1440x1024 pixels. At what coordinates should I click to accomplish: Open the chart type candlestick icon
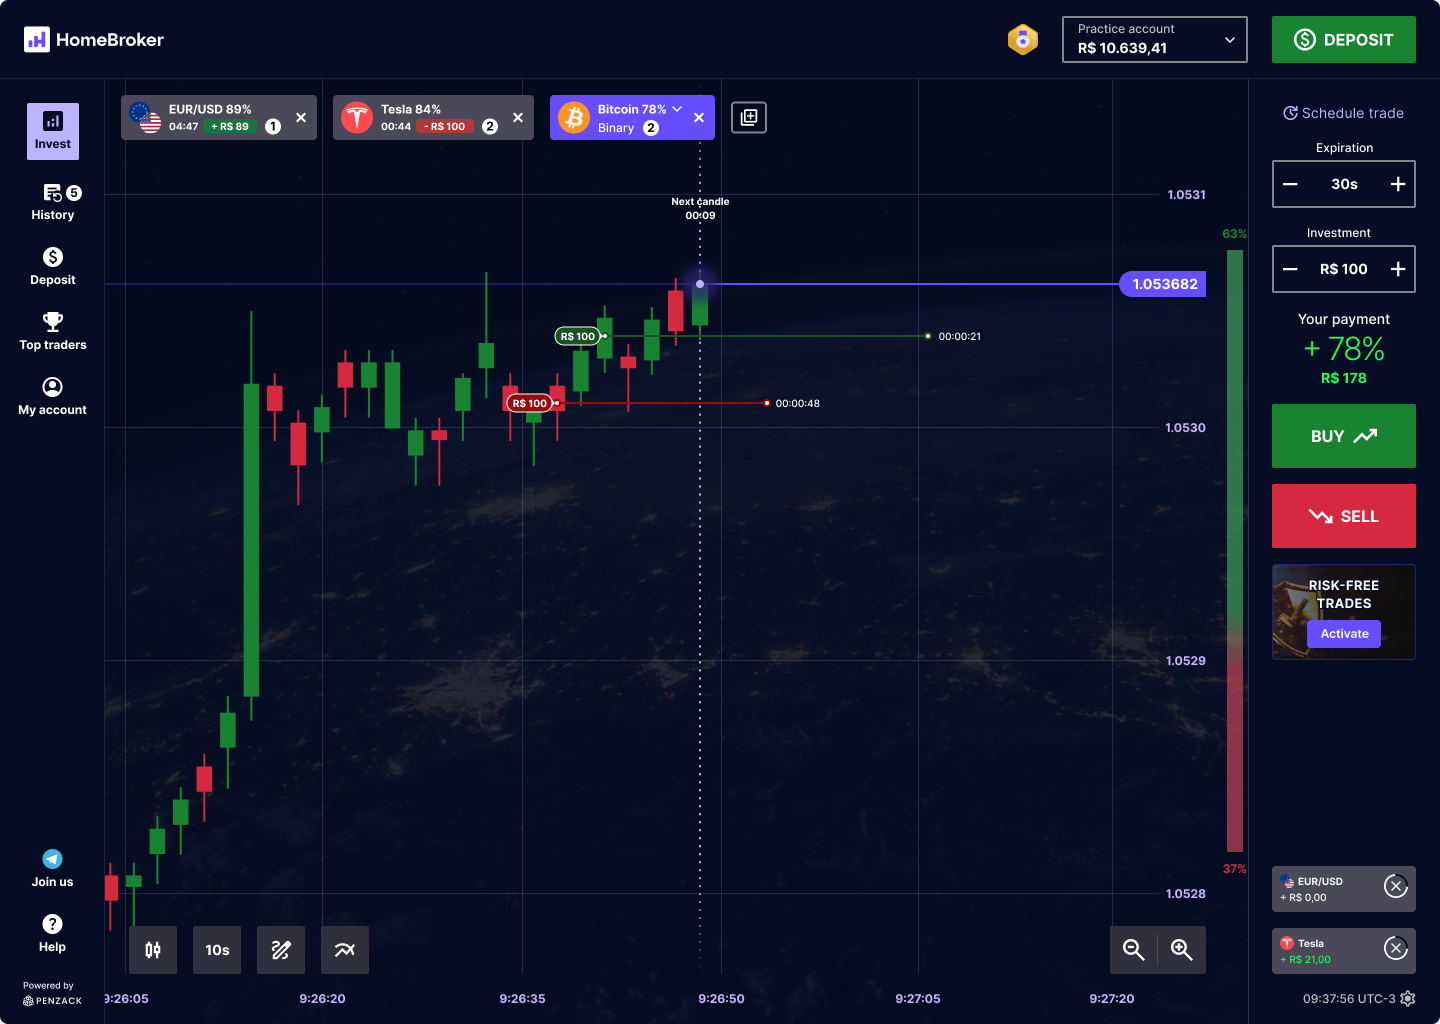tap(153, 950)
